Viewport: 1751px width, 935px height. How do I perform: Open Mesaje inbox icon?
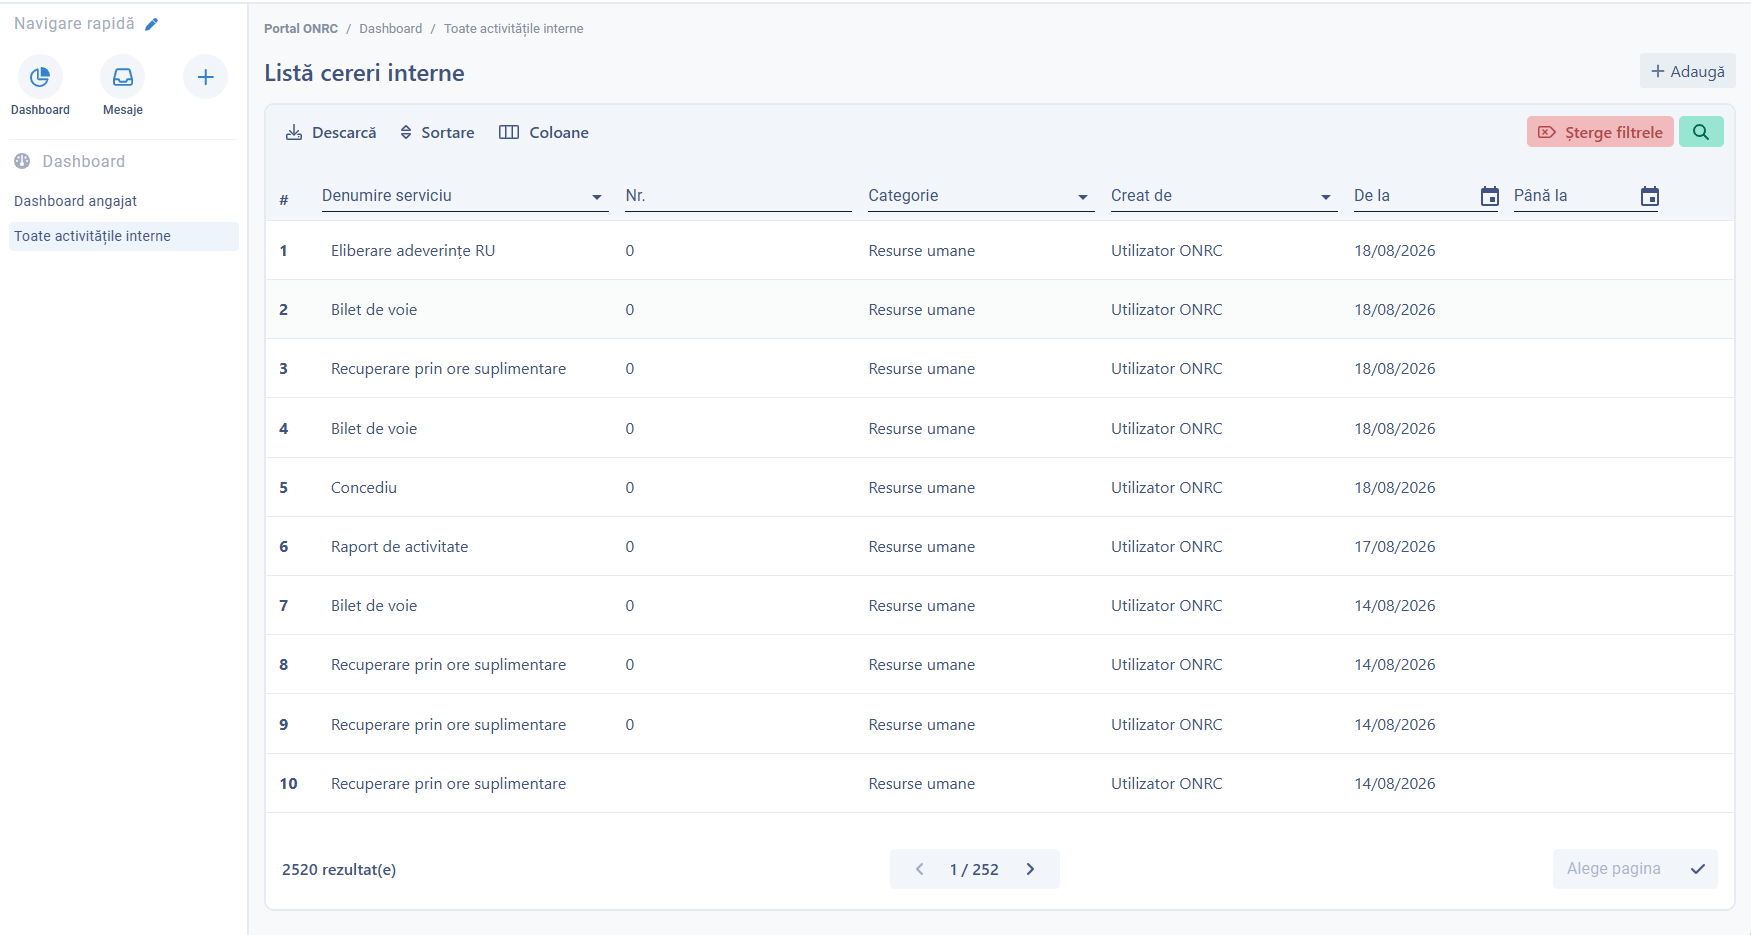123,77
